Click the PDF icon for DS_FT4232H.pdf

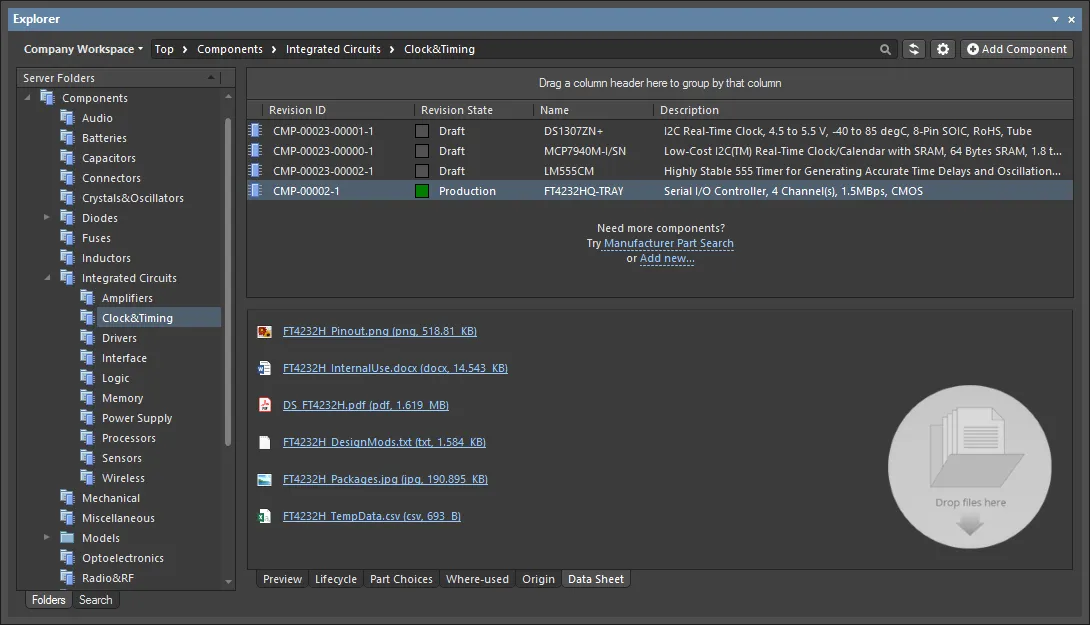(265, 405)
